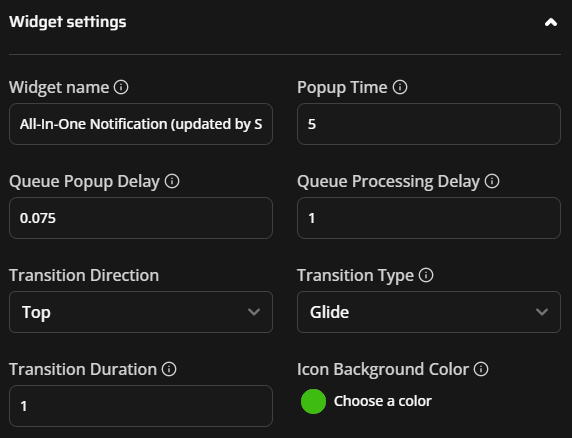Focus the Widget name text field
The image size is (572, 438).
tap(141, 124)
